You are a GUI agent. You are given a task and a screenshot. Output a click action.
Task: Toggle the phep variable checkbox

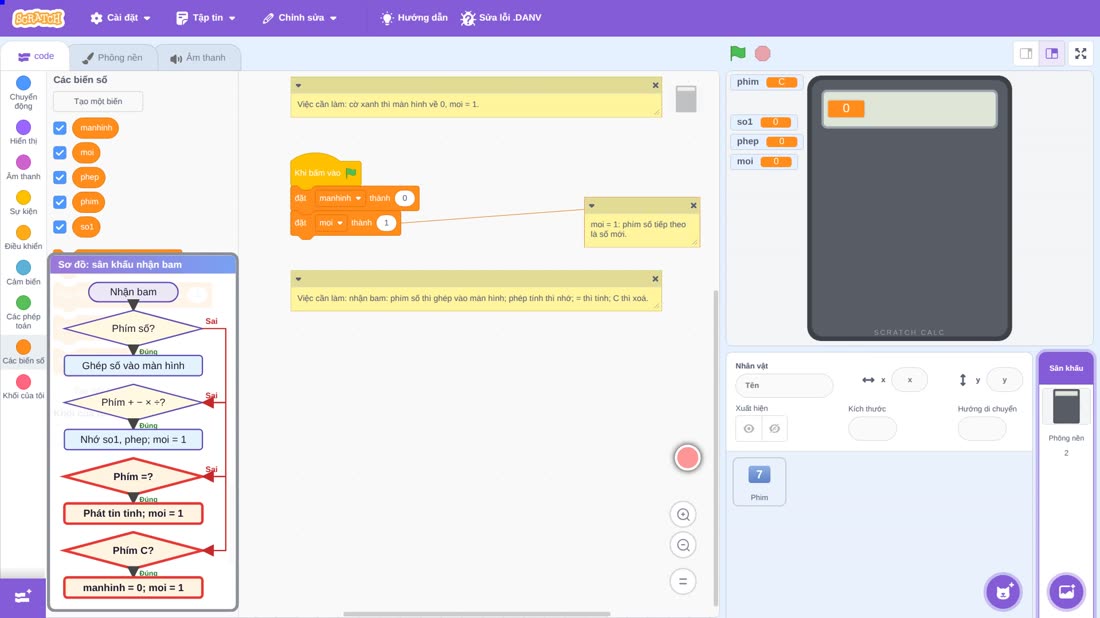click(60, 177)
